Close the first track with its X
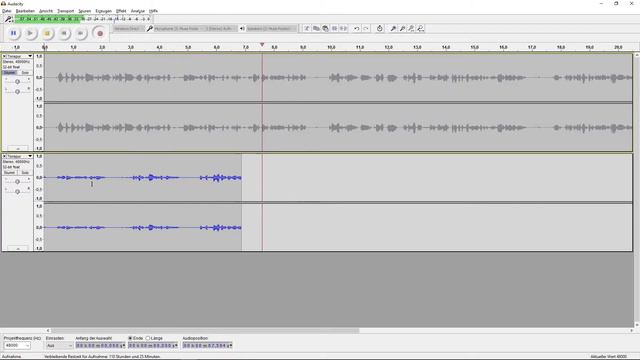640x360 pixels. pos(4,56)
